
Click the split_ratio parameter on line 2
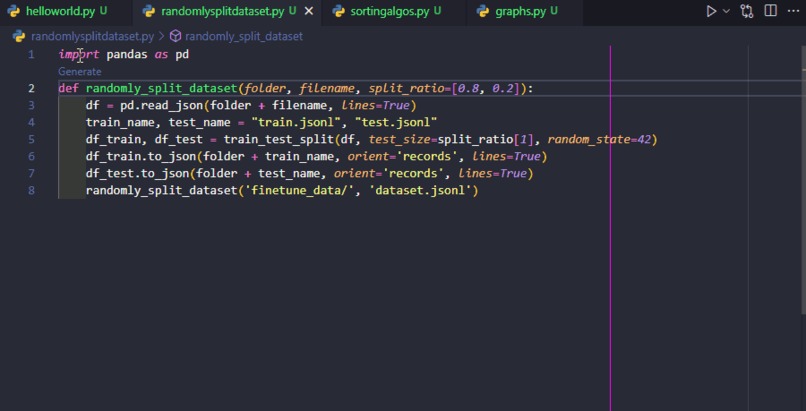tap(406, 88)
